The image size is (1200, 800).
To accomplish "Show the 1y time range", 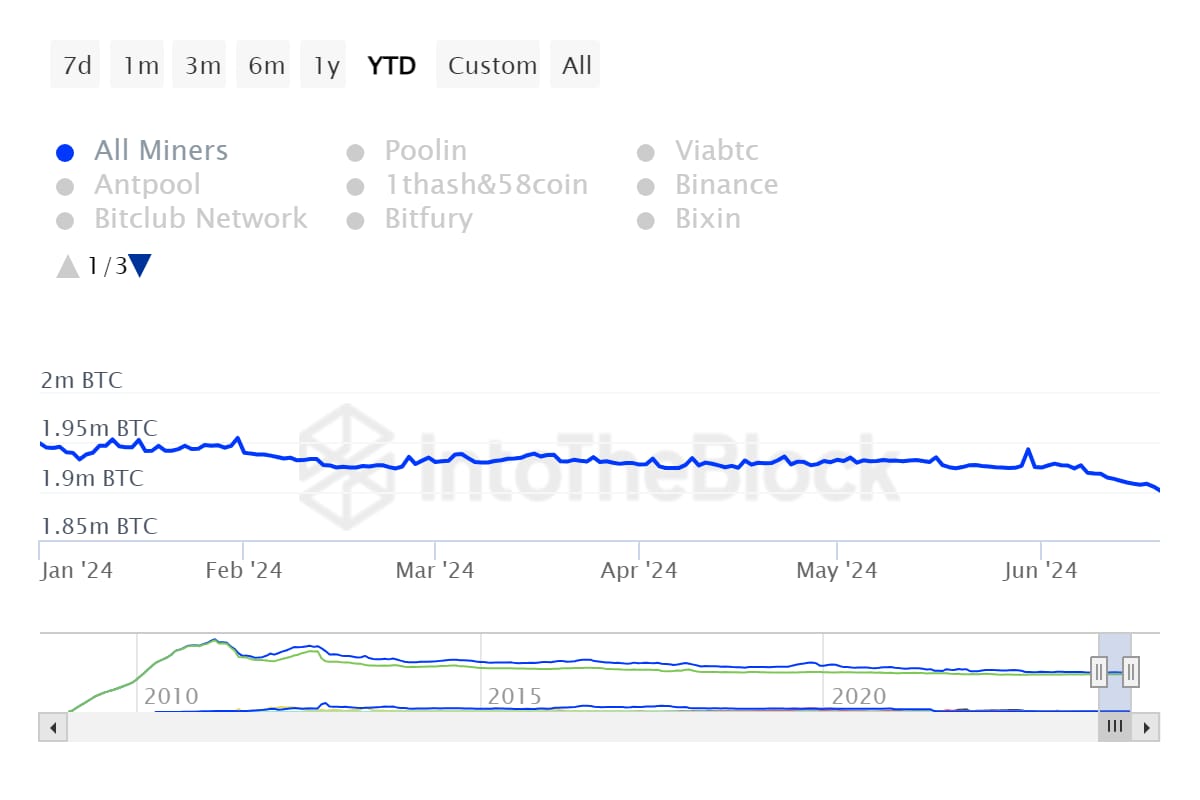I will [x=326, y=66].
